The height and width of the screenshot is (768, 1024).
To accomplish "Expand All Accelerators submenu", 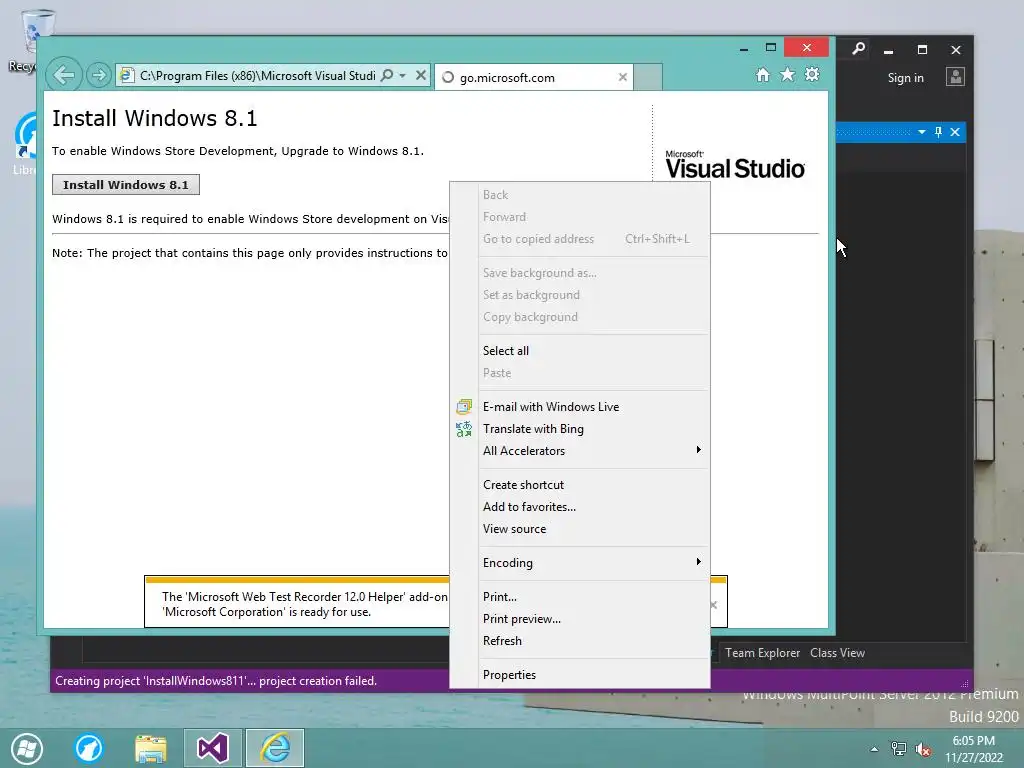I will click(x=579, y=451).
